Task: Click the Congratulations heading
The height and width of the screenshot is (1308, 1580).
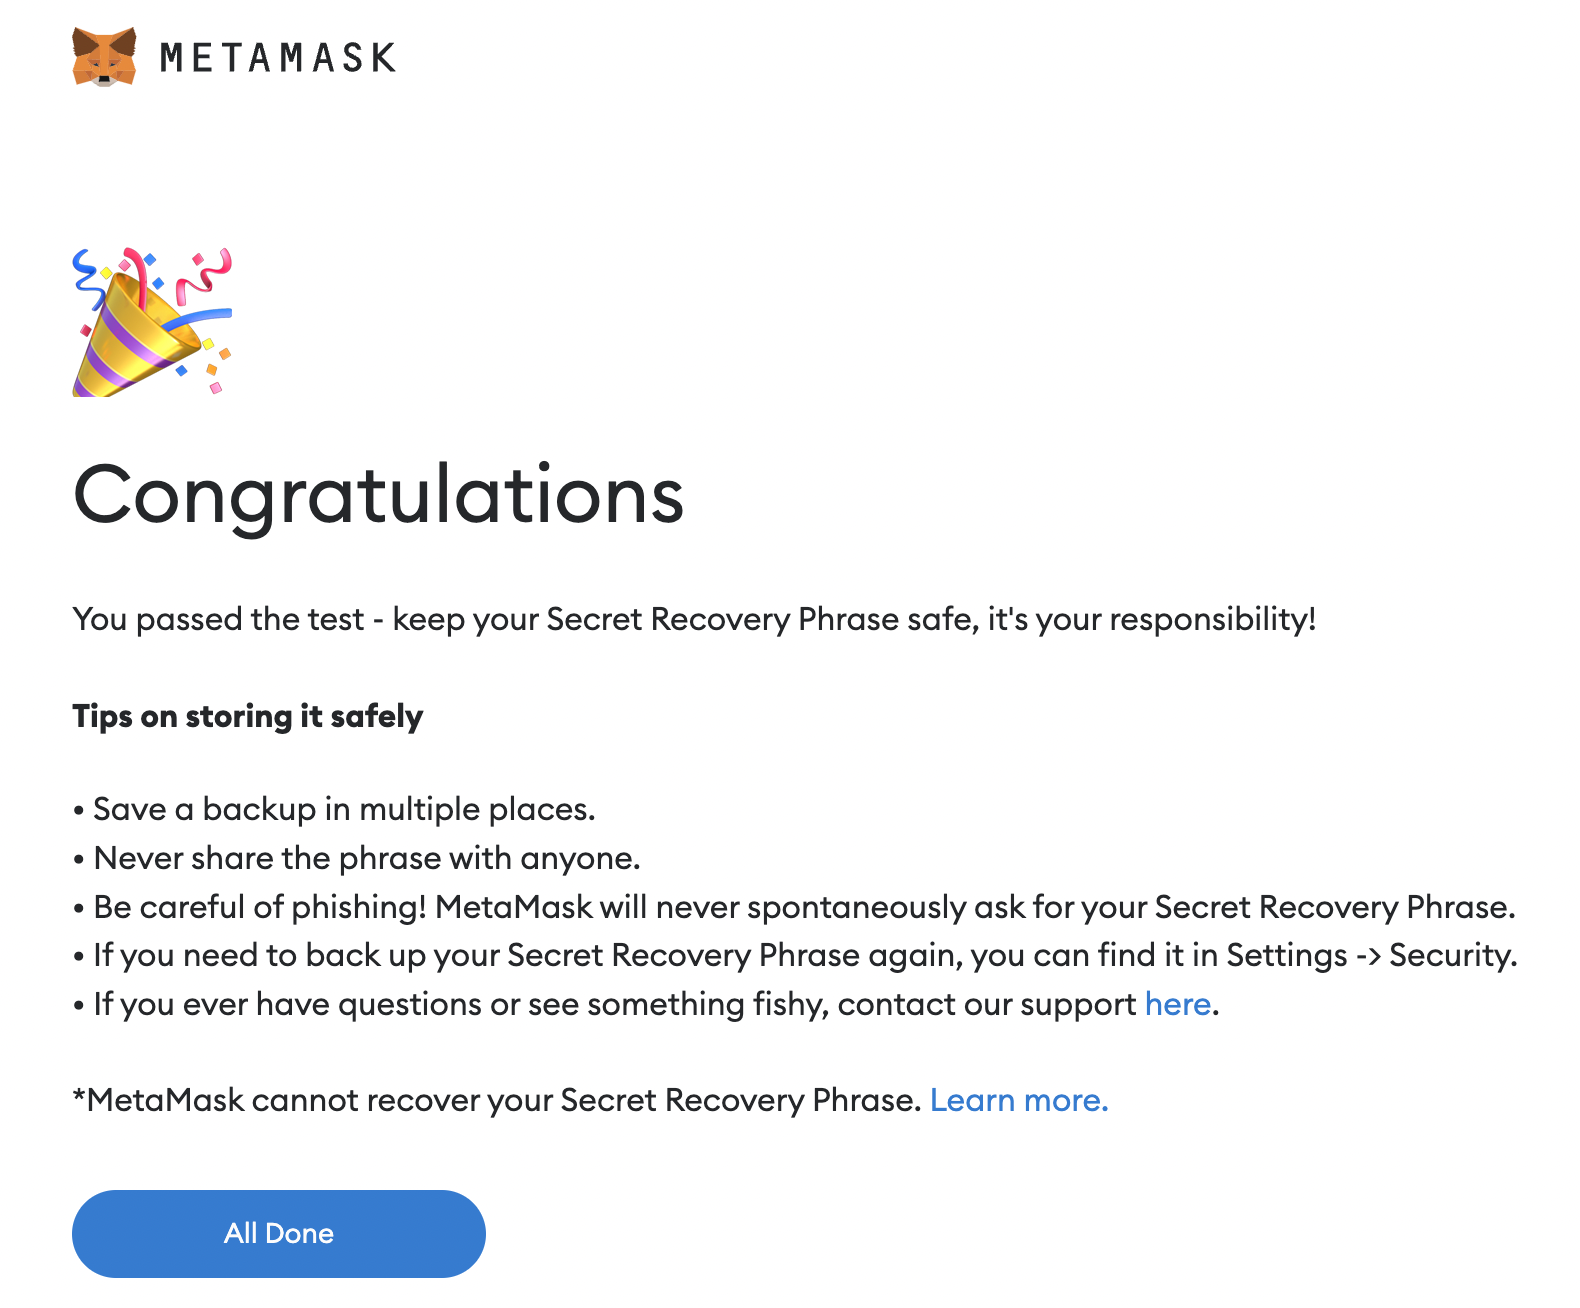Action: pos(378,495)
